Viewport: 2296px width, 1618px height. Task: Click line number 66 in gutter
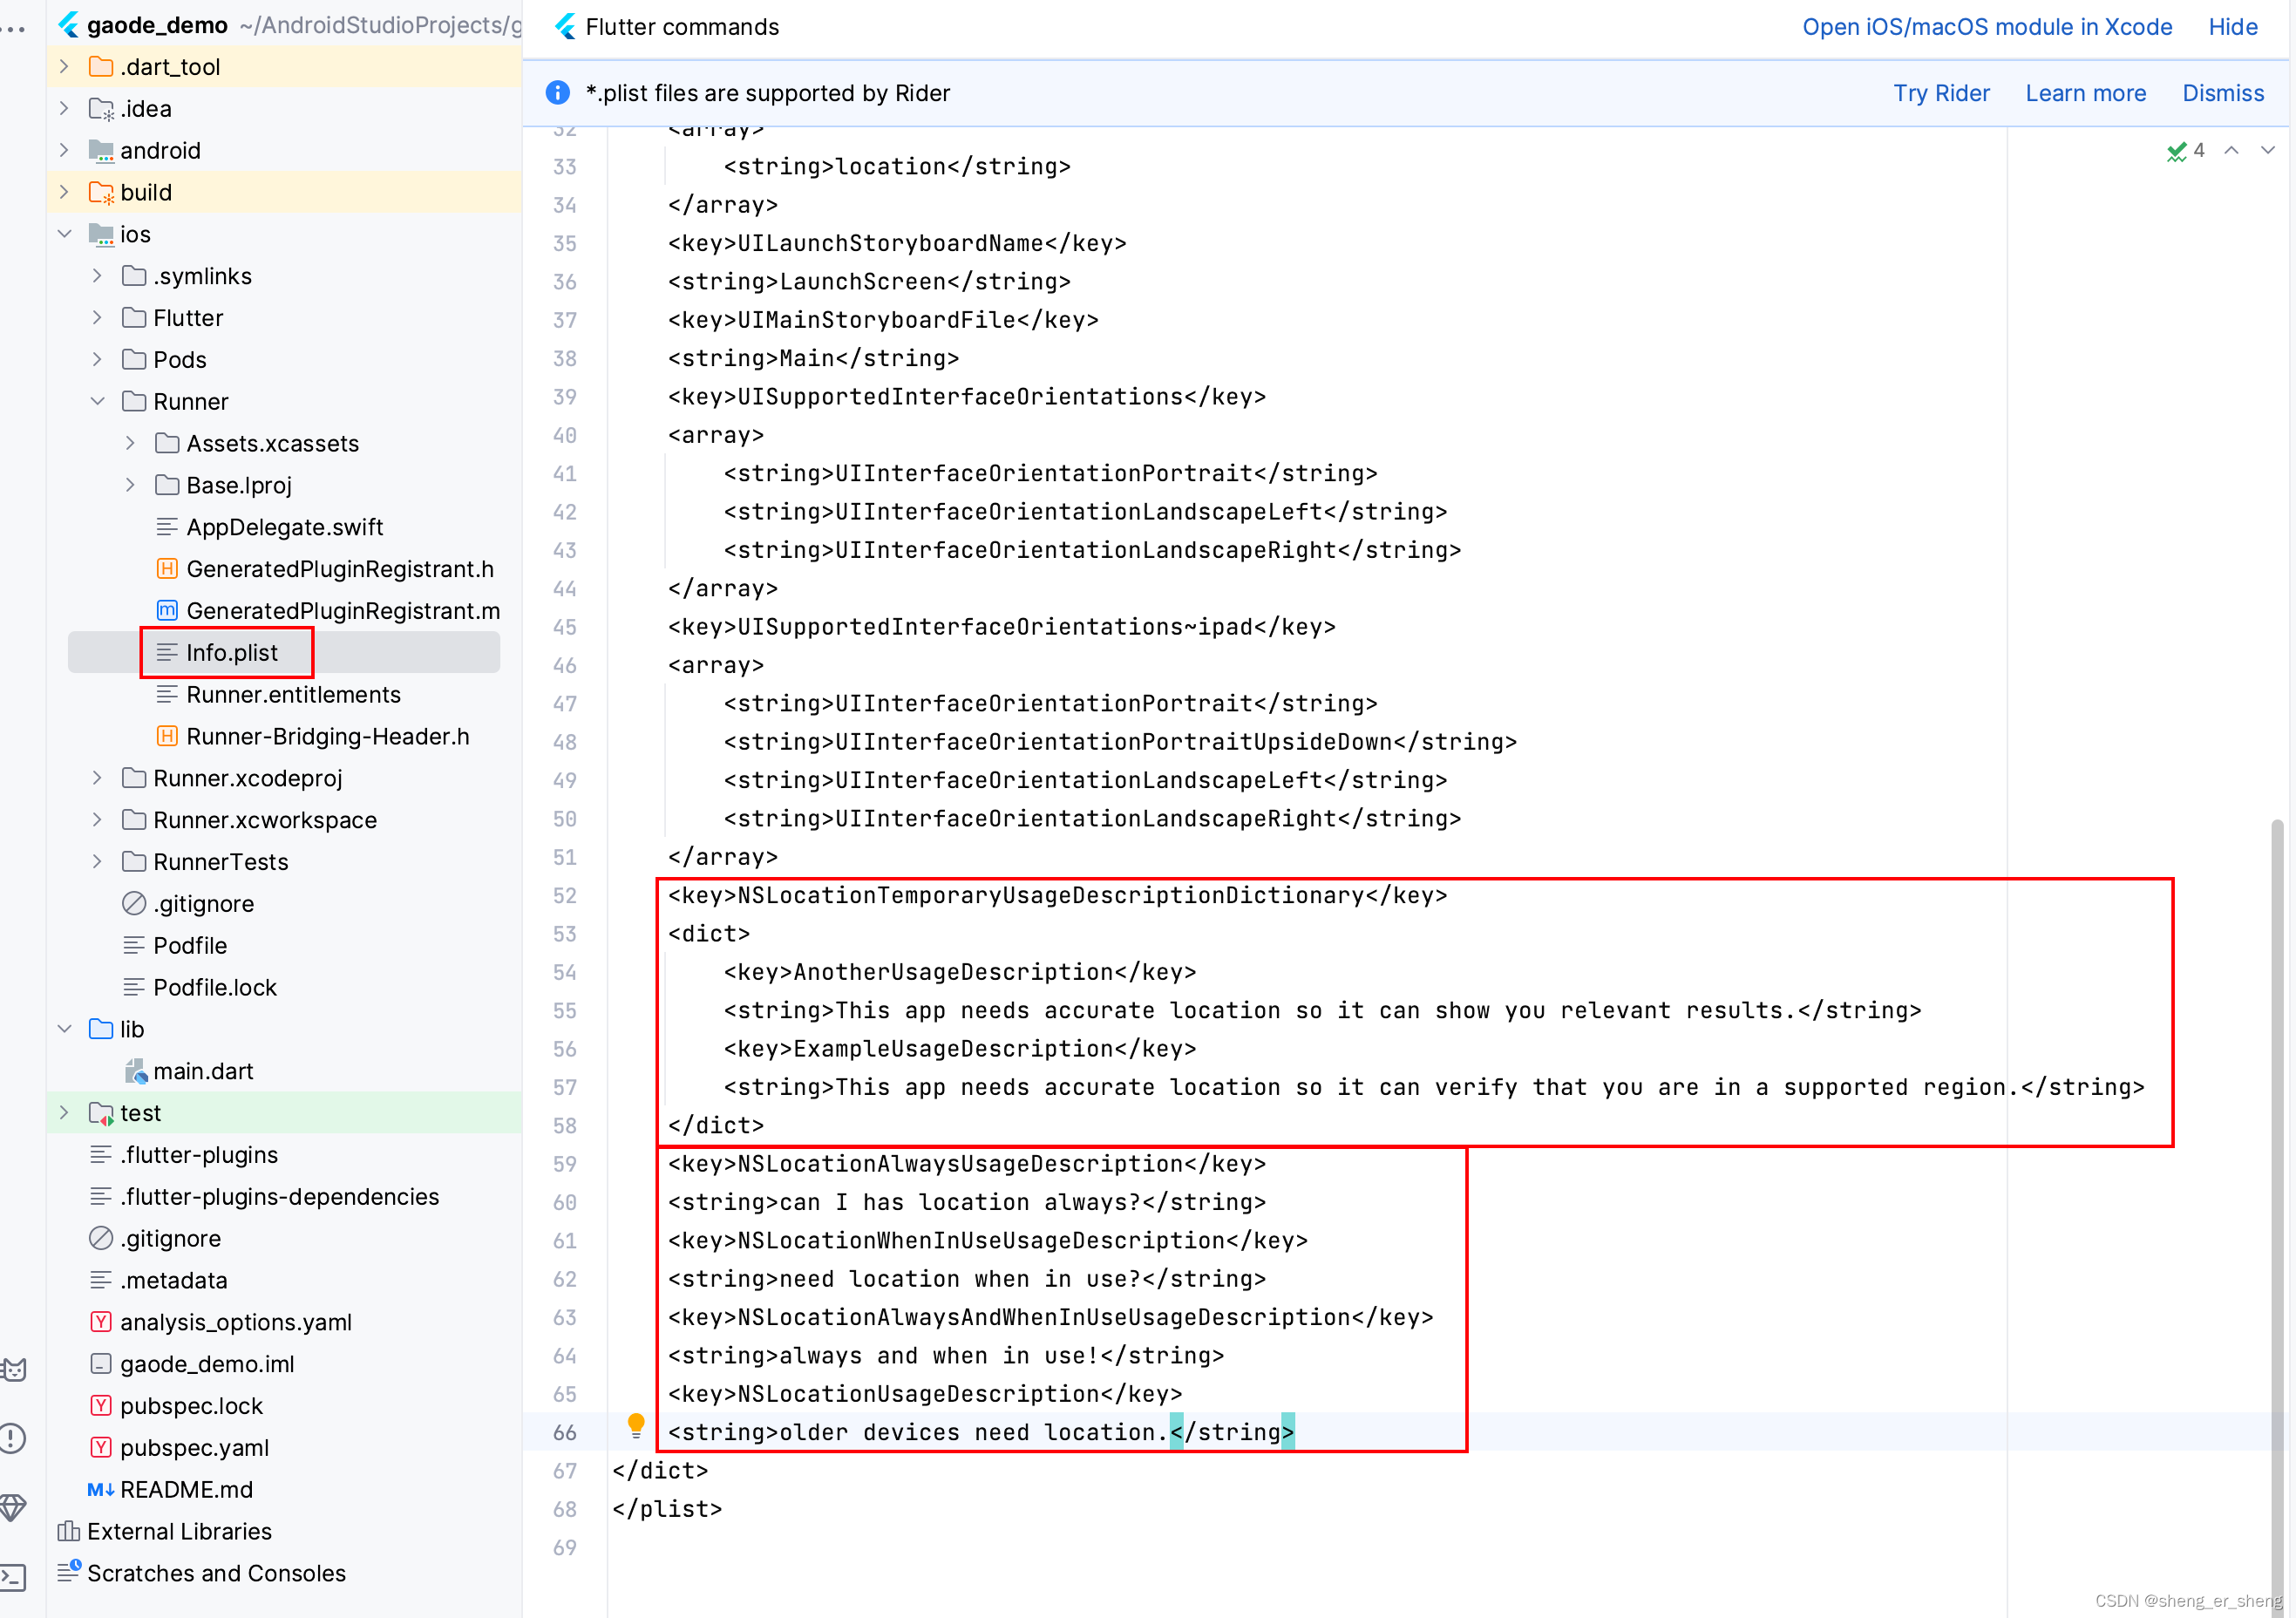click(565, 1433)
